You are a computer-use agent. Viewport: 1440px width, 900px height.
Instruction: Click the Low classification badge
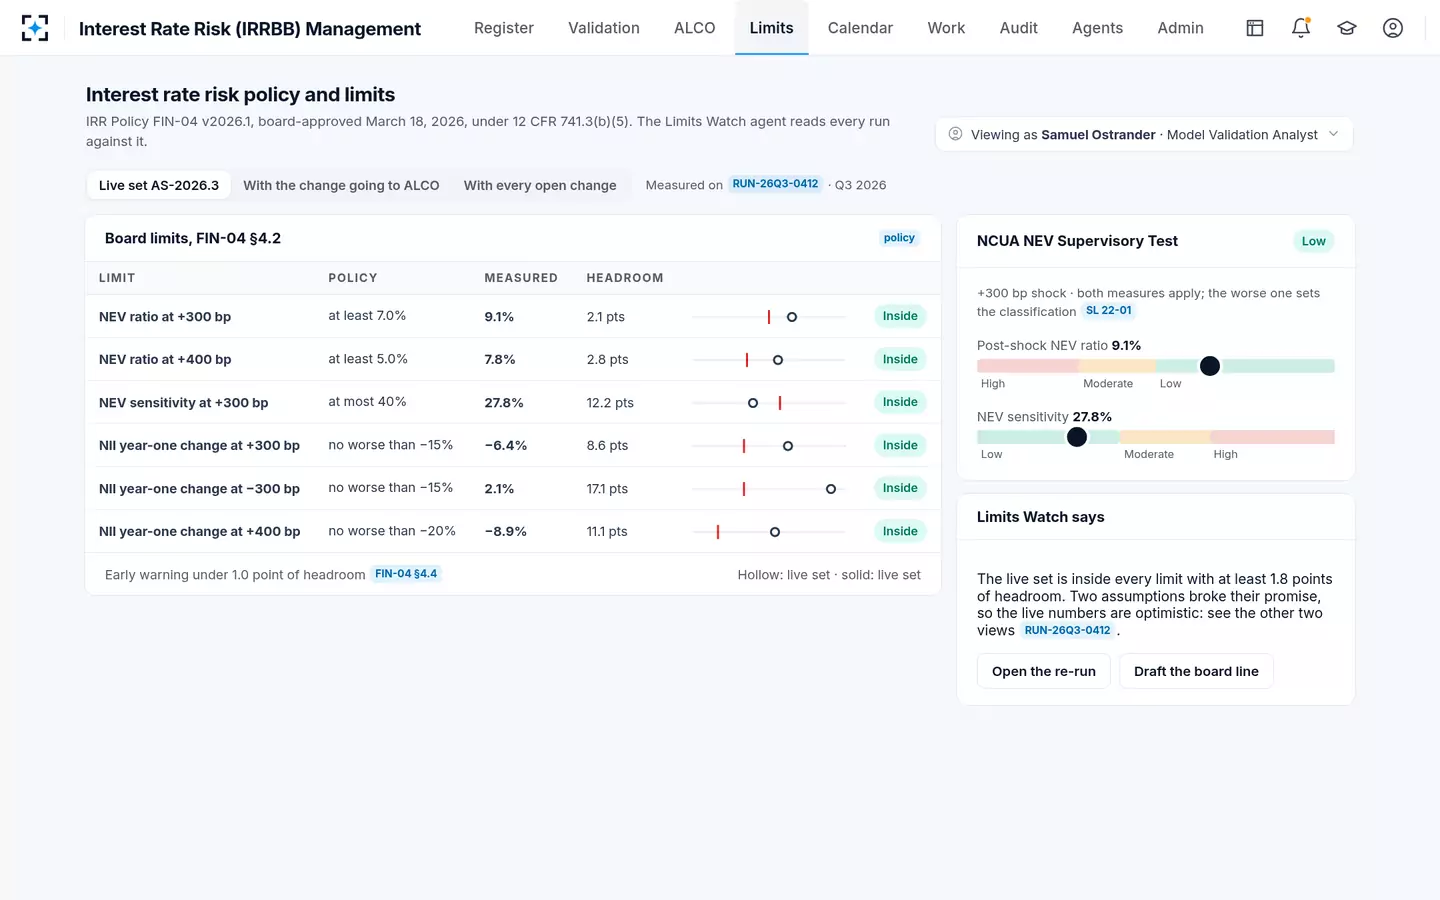pyautogui.click(x=1313, y=241)
